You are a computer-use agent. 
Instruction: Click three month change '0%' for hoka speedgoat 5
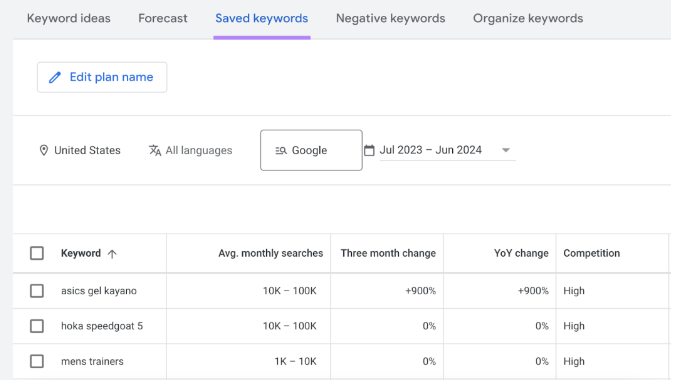[429, 326]
